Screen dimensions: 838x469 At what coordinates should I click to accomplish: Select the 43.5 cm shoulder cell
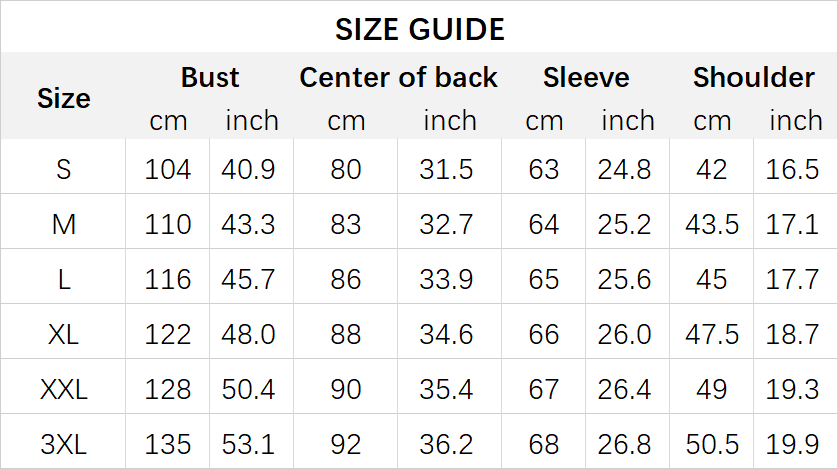pyautogui.click(x=712, y=224)
